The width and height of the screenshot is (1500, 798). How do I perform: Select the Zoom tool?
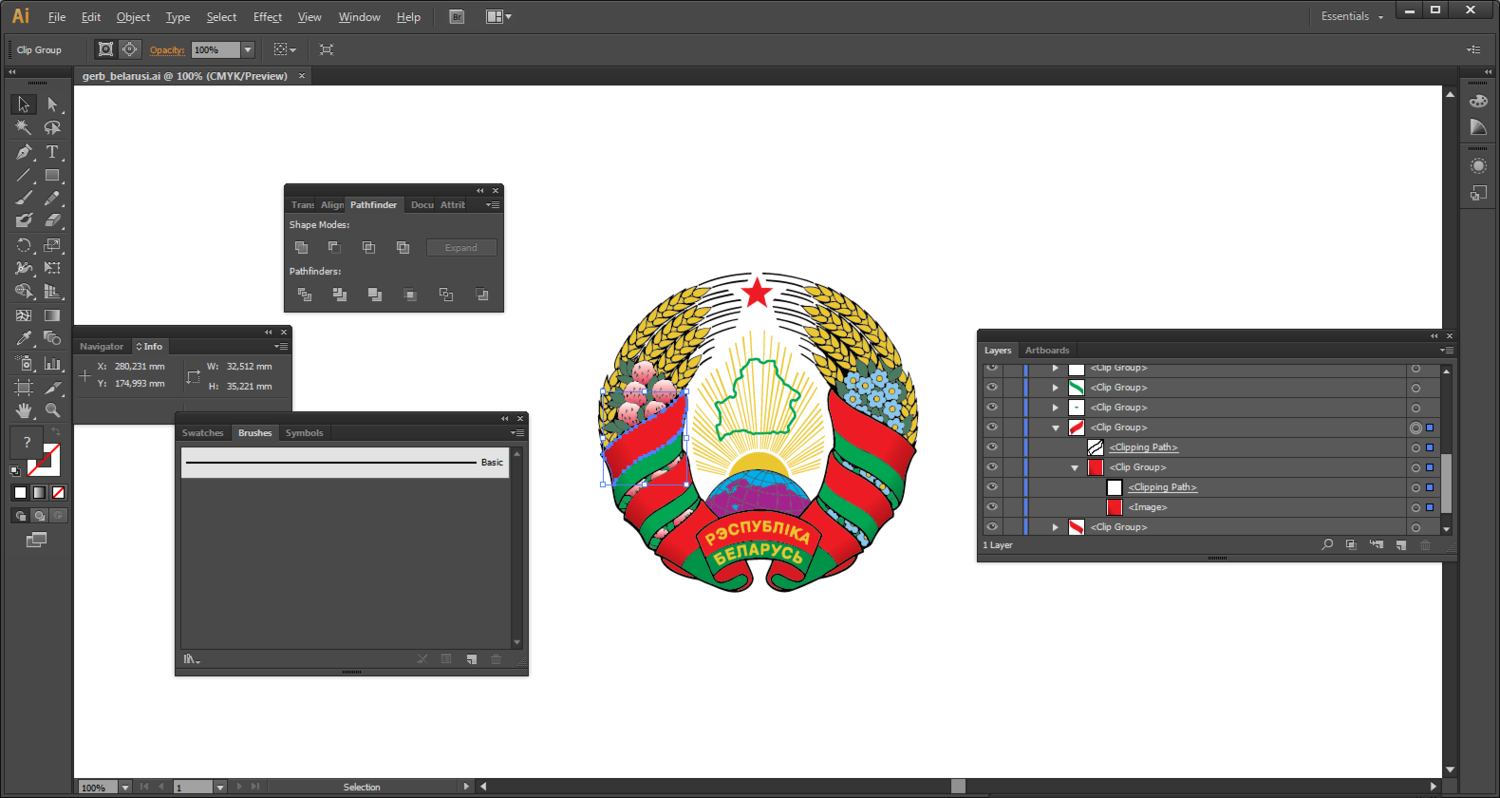coord(52,410)
